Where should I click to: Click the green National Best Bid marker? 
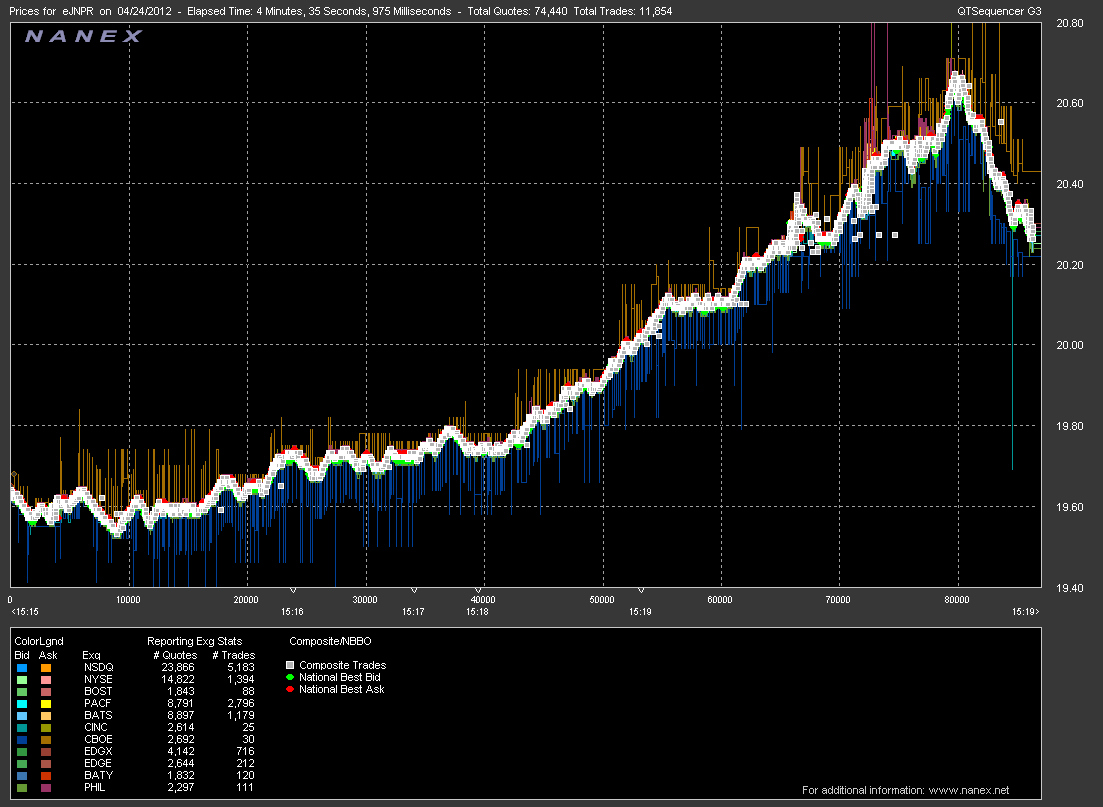tap(292, 677)
